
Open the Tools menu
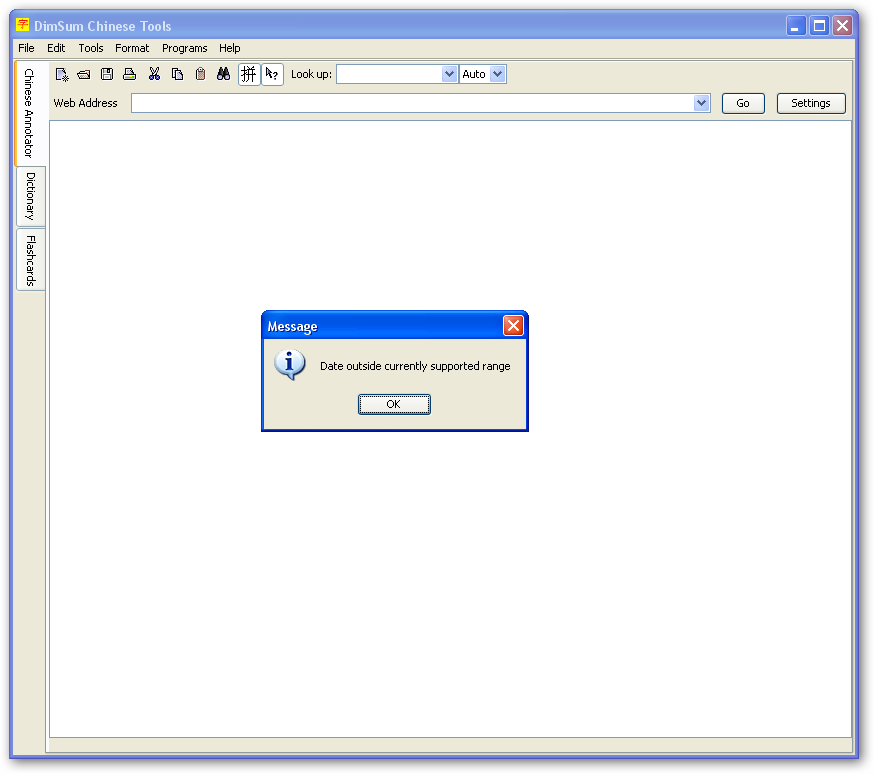[91, 48]
